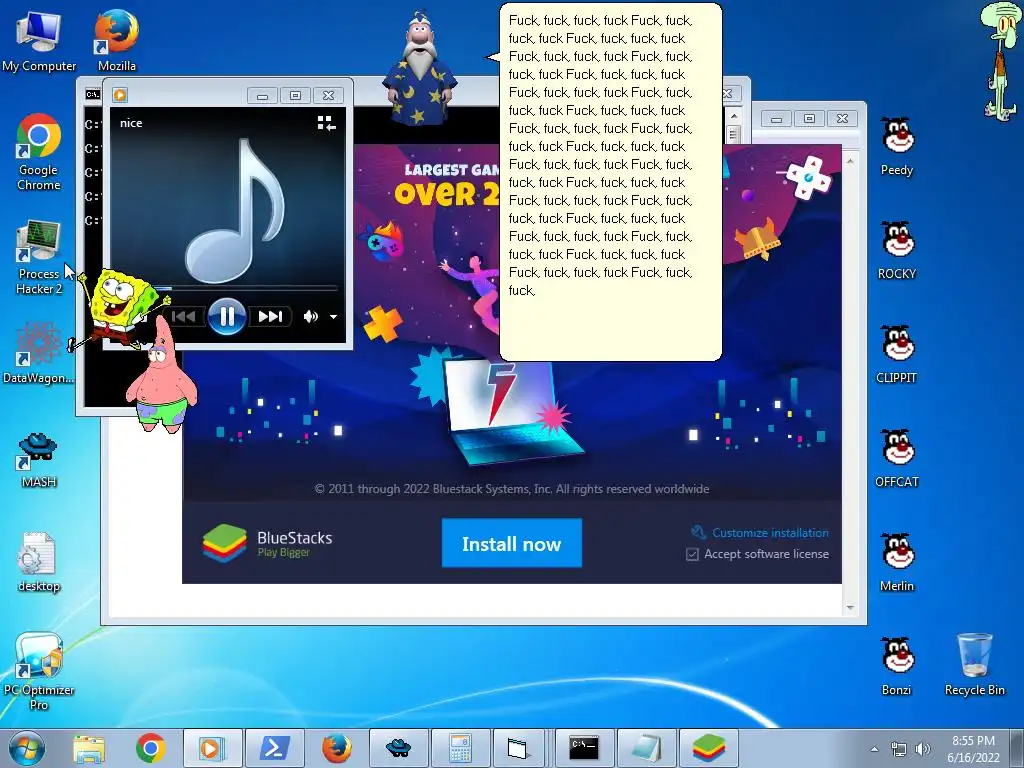Open Mozilla Firefox desktop shortcut

(117, 39)
